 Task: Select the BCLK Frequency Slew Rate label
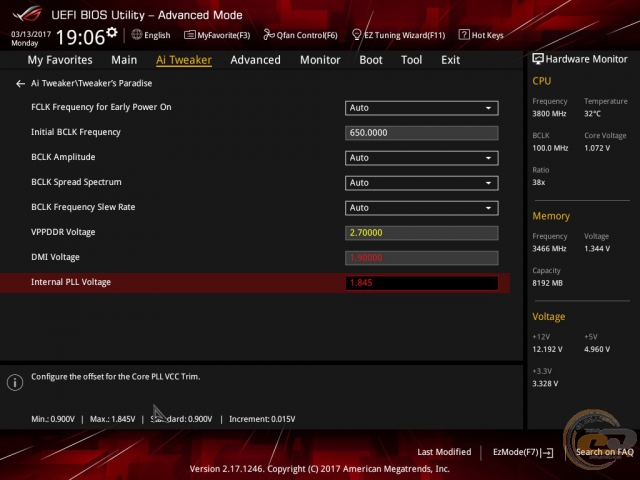pos(83,207)
